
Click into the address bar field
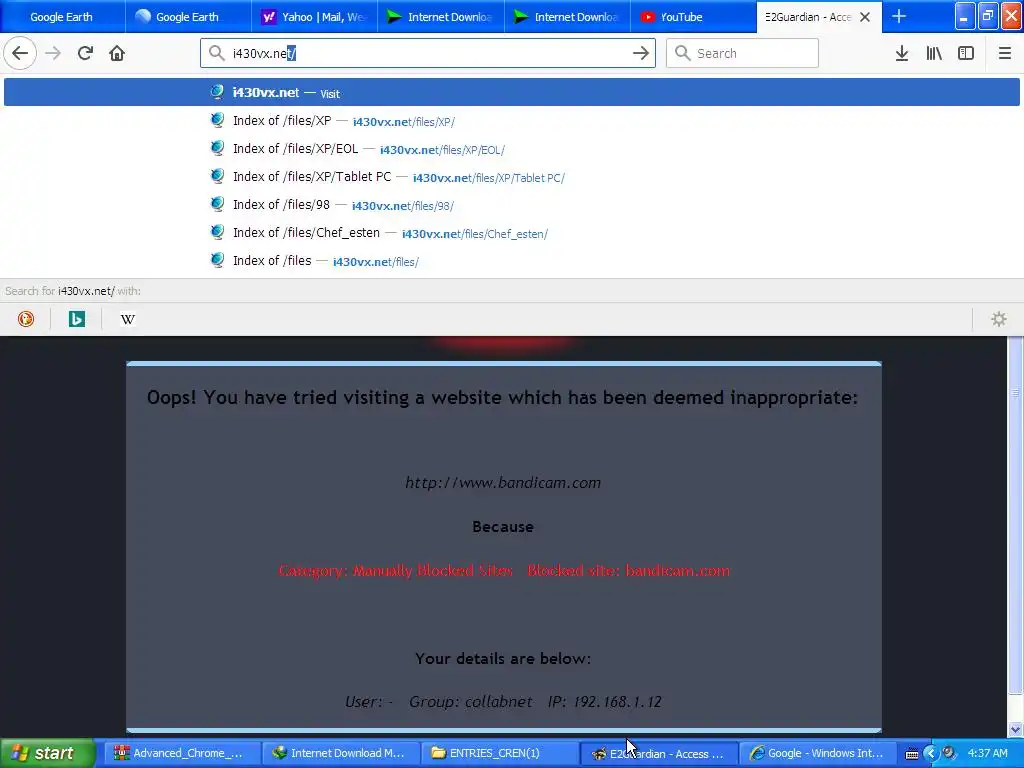click(428, 53)
